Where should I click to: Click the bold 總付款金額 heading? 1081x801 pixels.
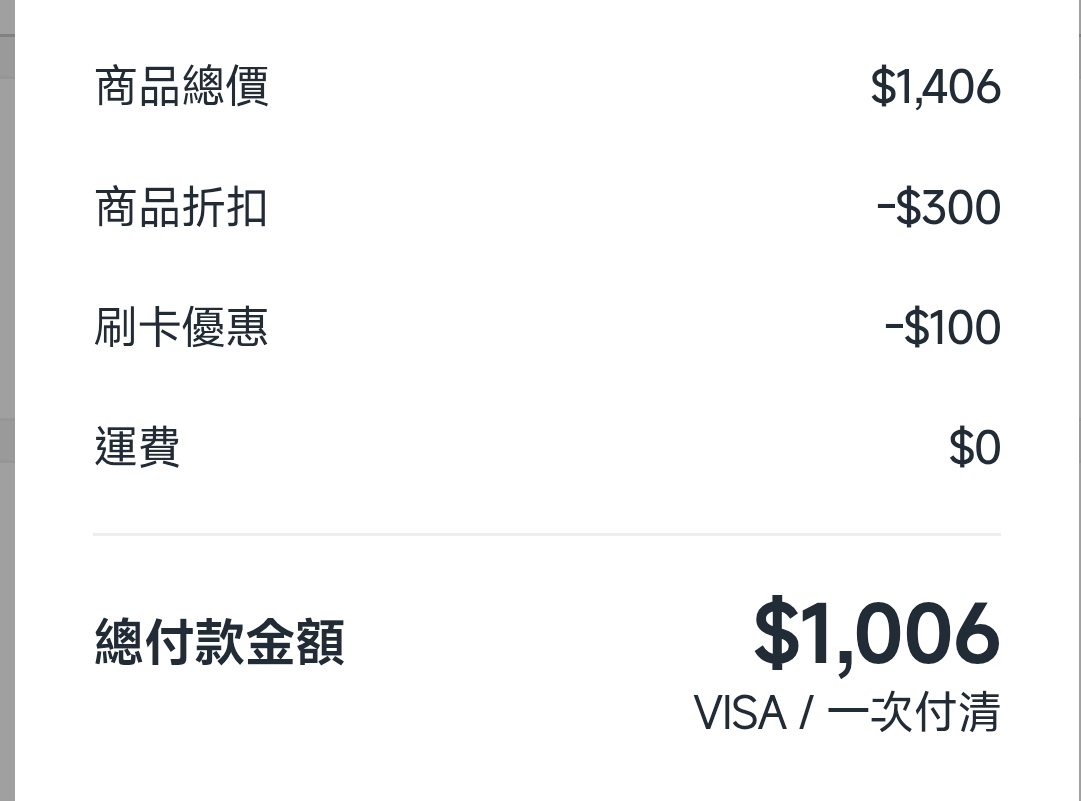(219, 641)
